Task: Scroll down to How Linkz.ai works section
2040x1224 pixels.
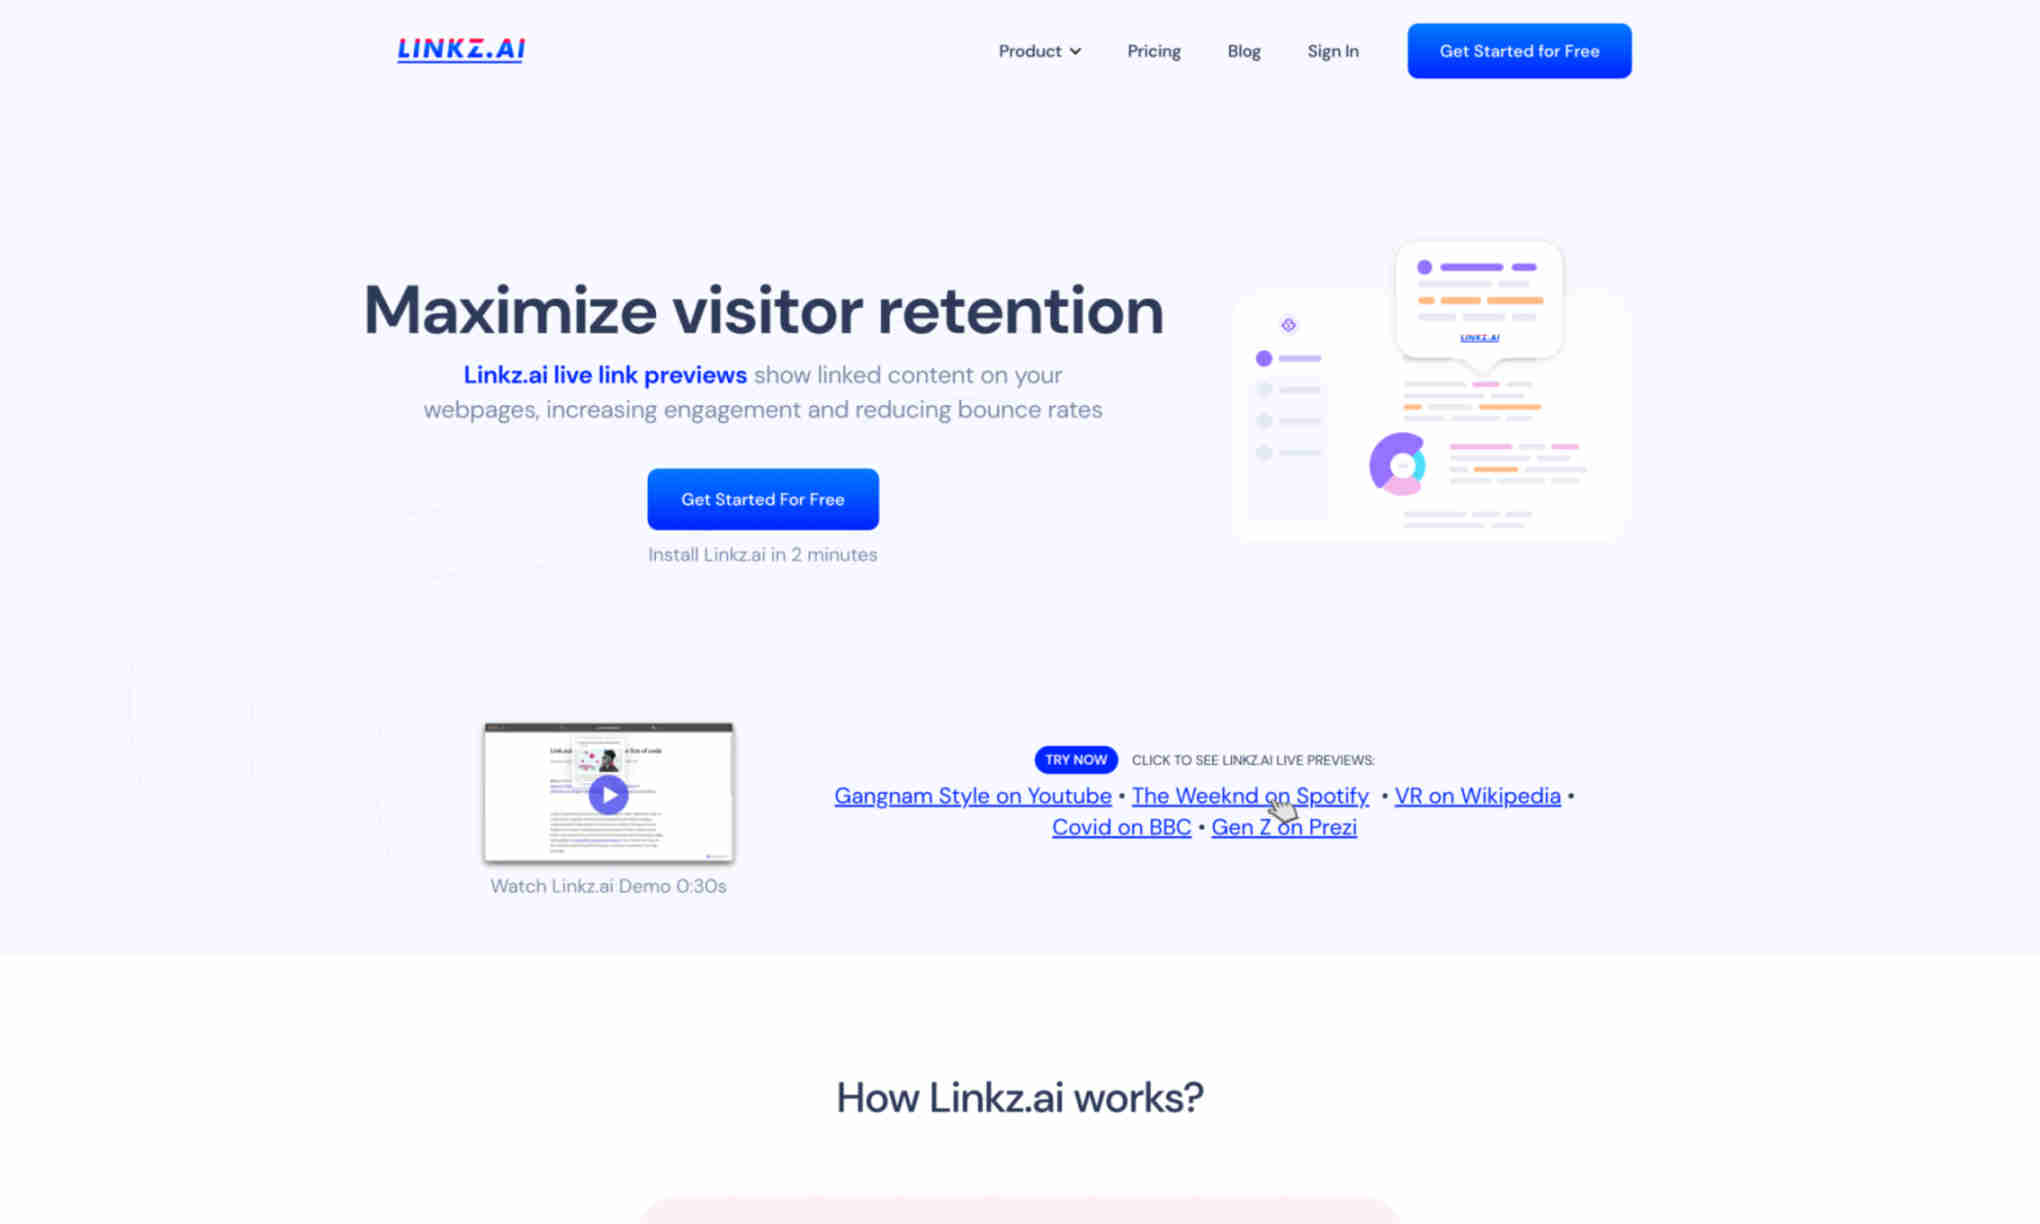Action: [x=1020, y=1097]
